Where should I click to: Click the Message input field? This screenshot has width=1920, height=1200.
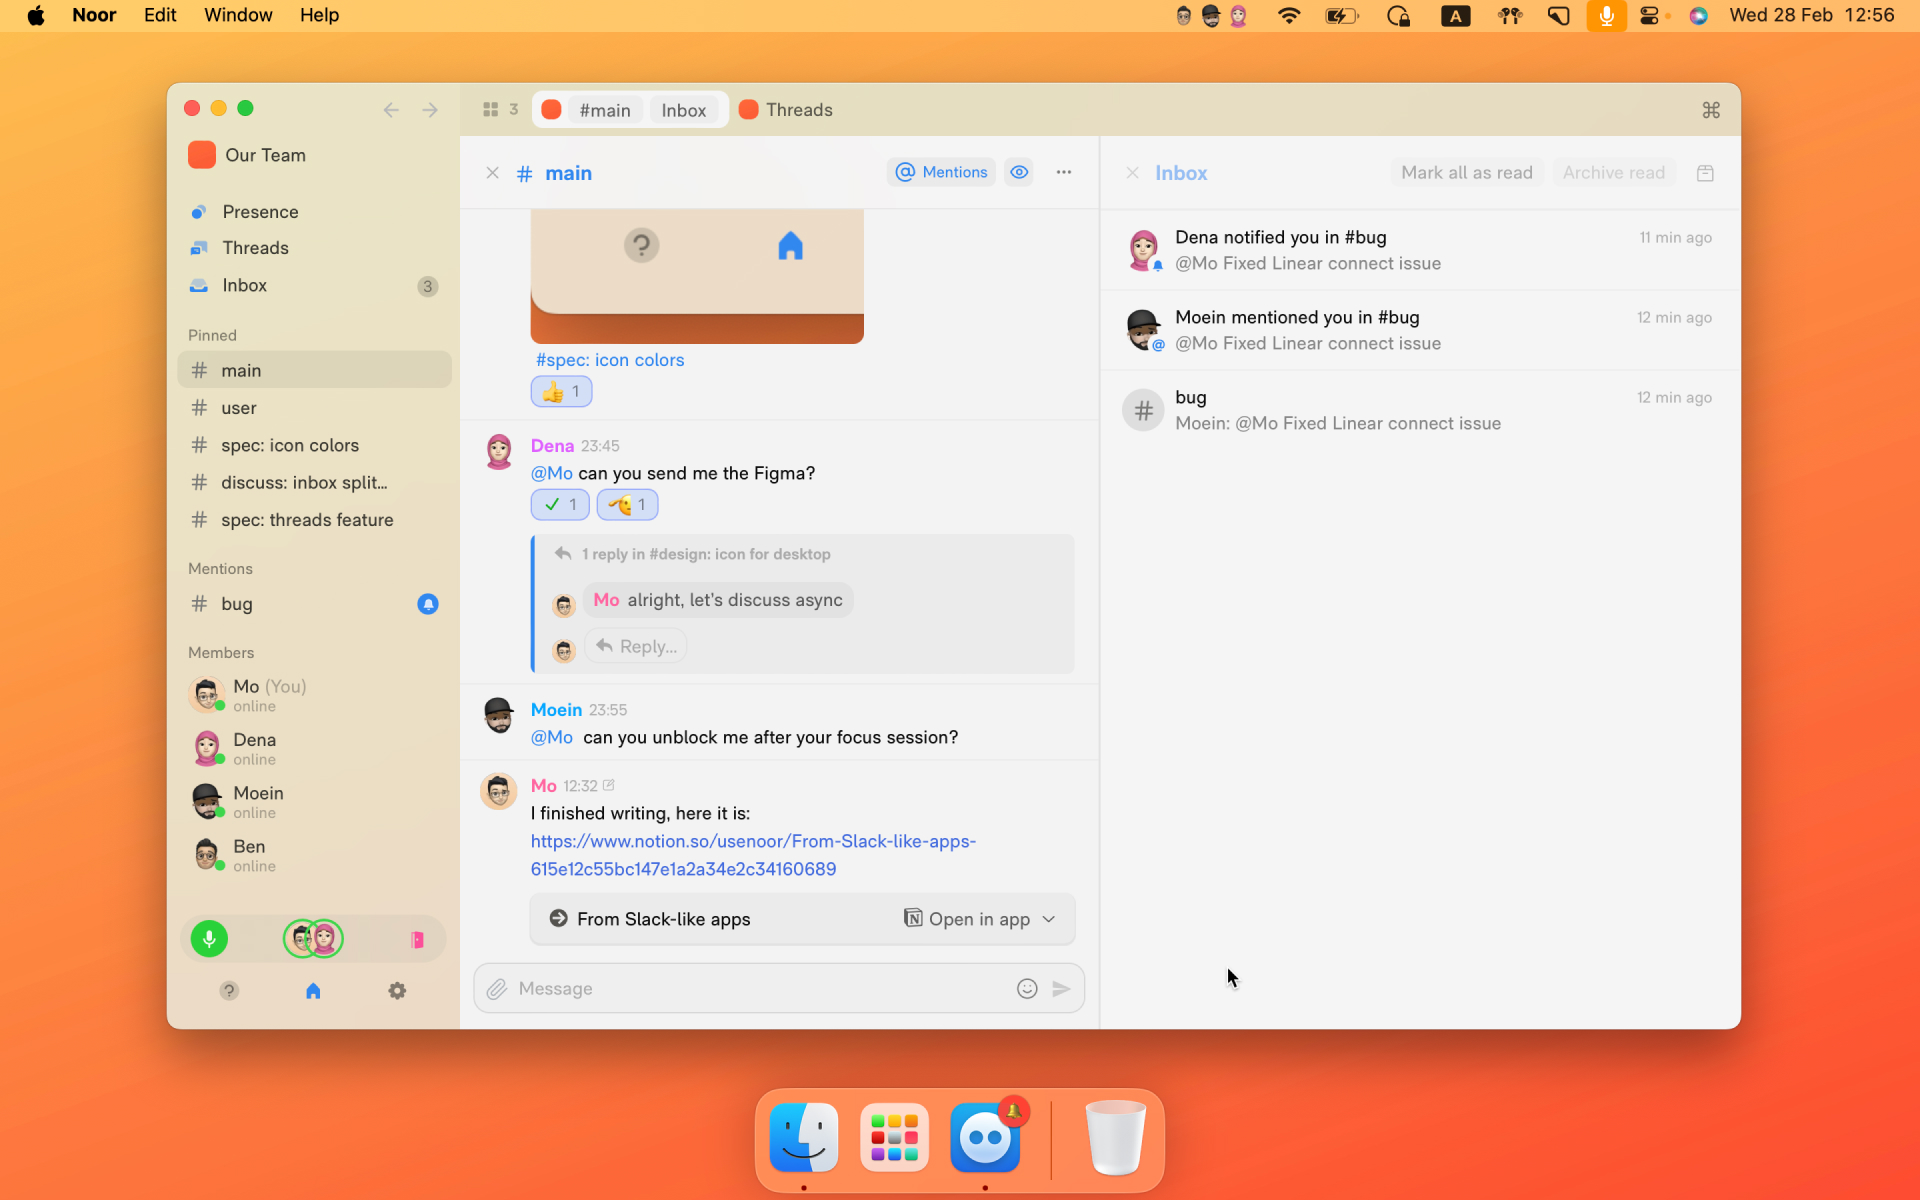(x=760, y=989)
